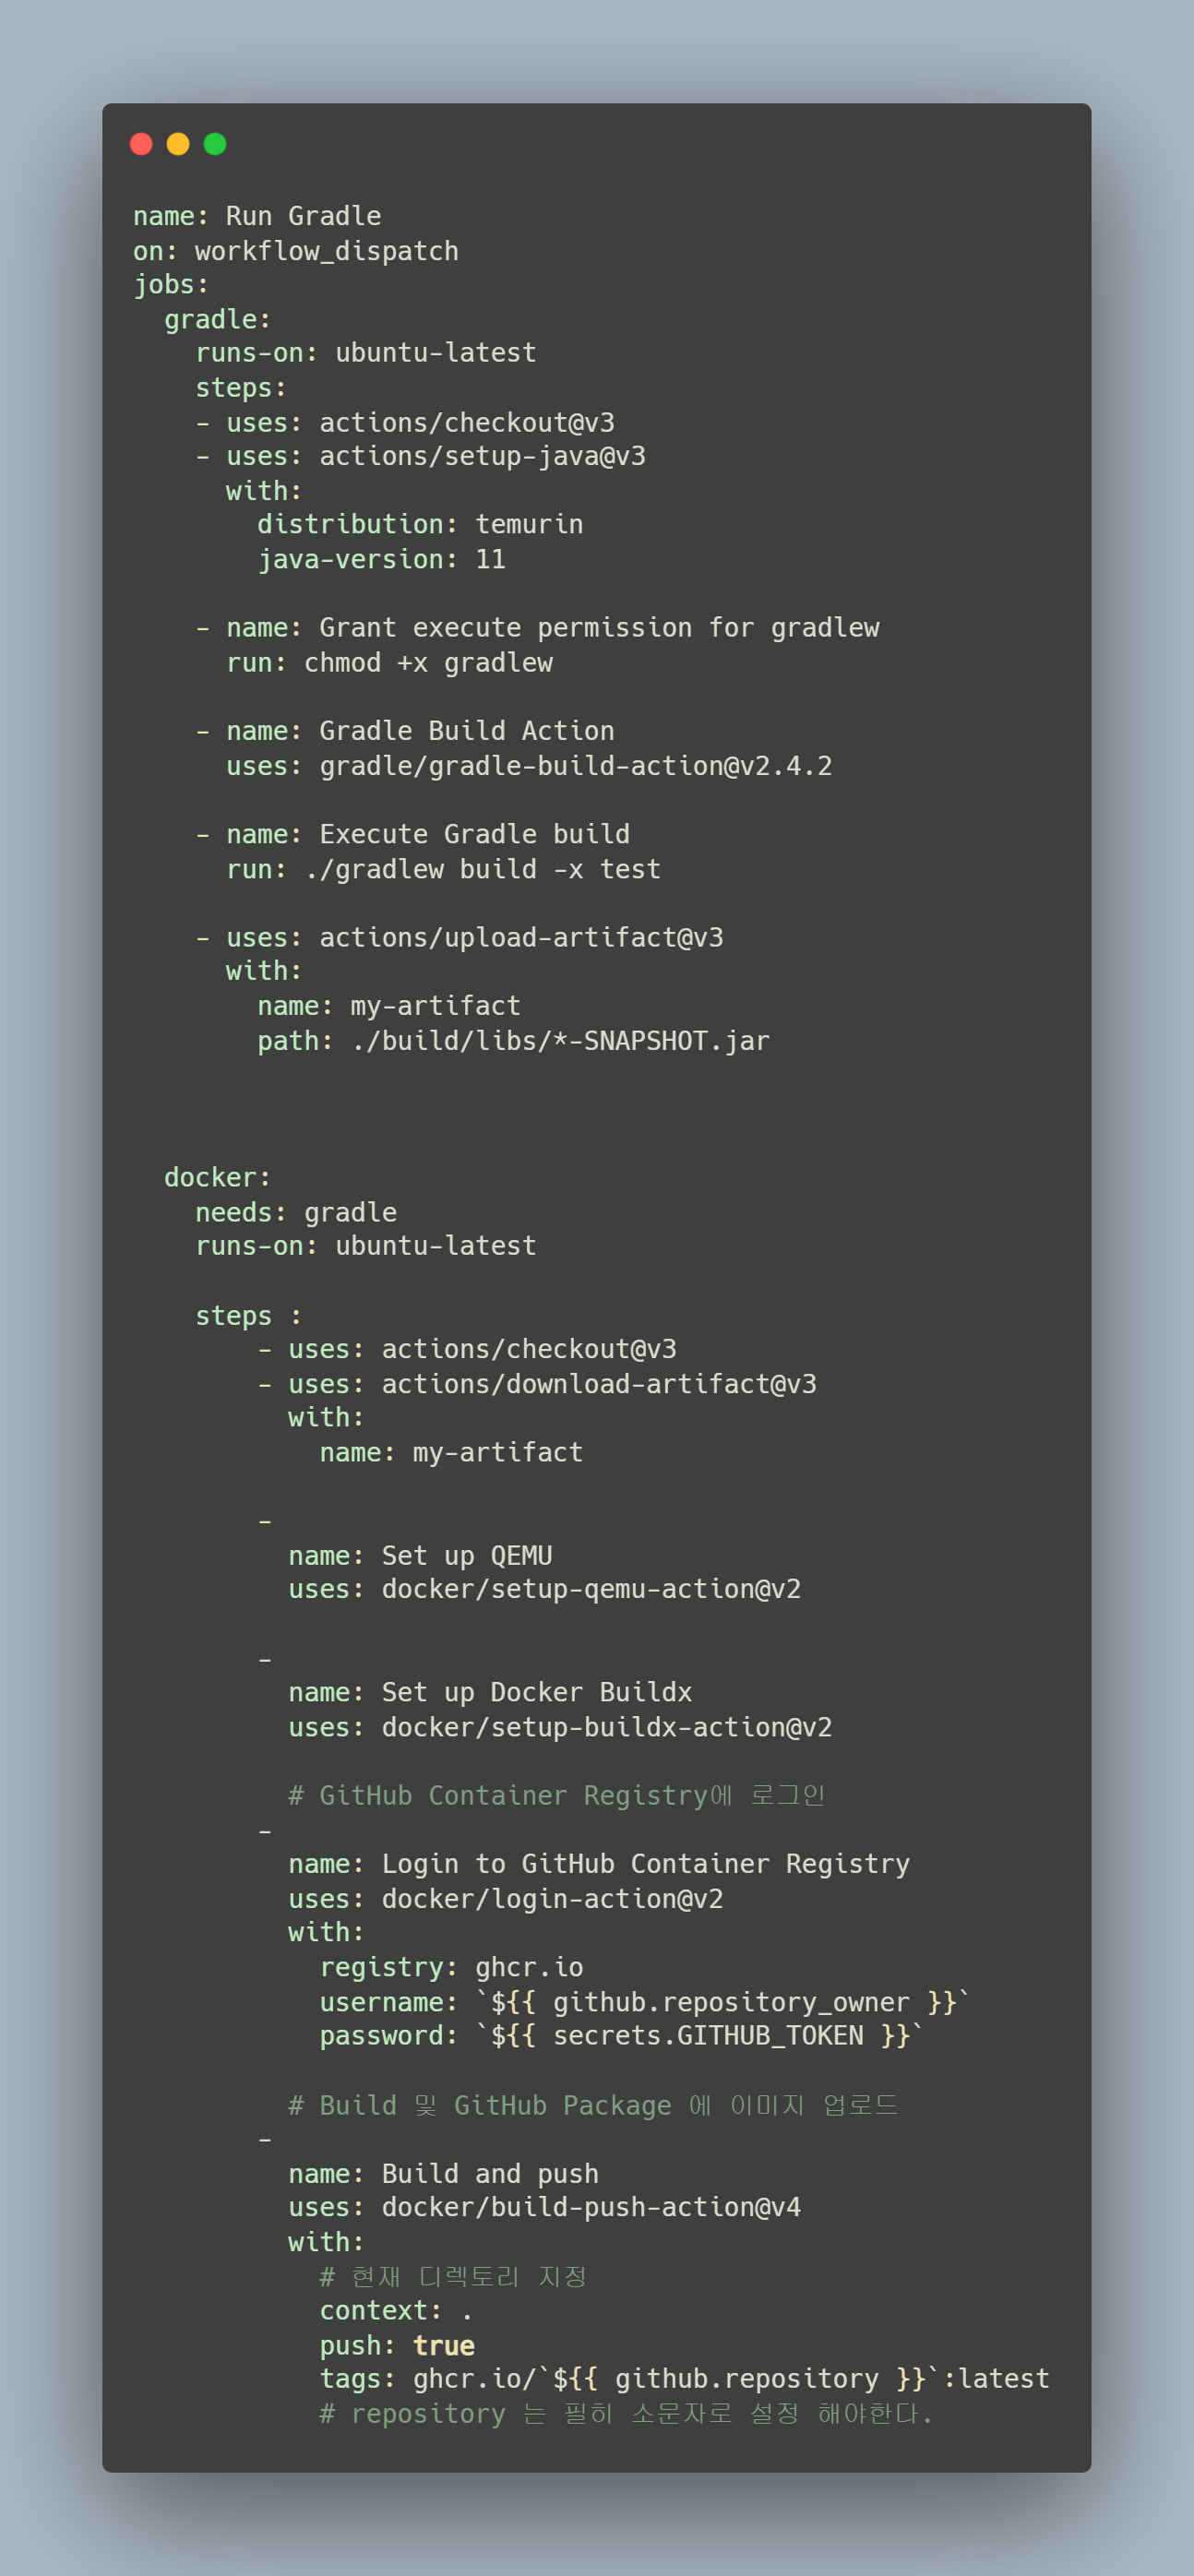Screen dimensions: 1194x2576
Task: Click the java-version value 11
Action: coord(490,559)
